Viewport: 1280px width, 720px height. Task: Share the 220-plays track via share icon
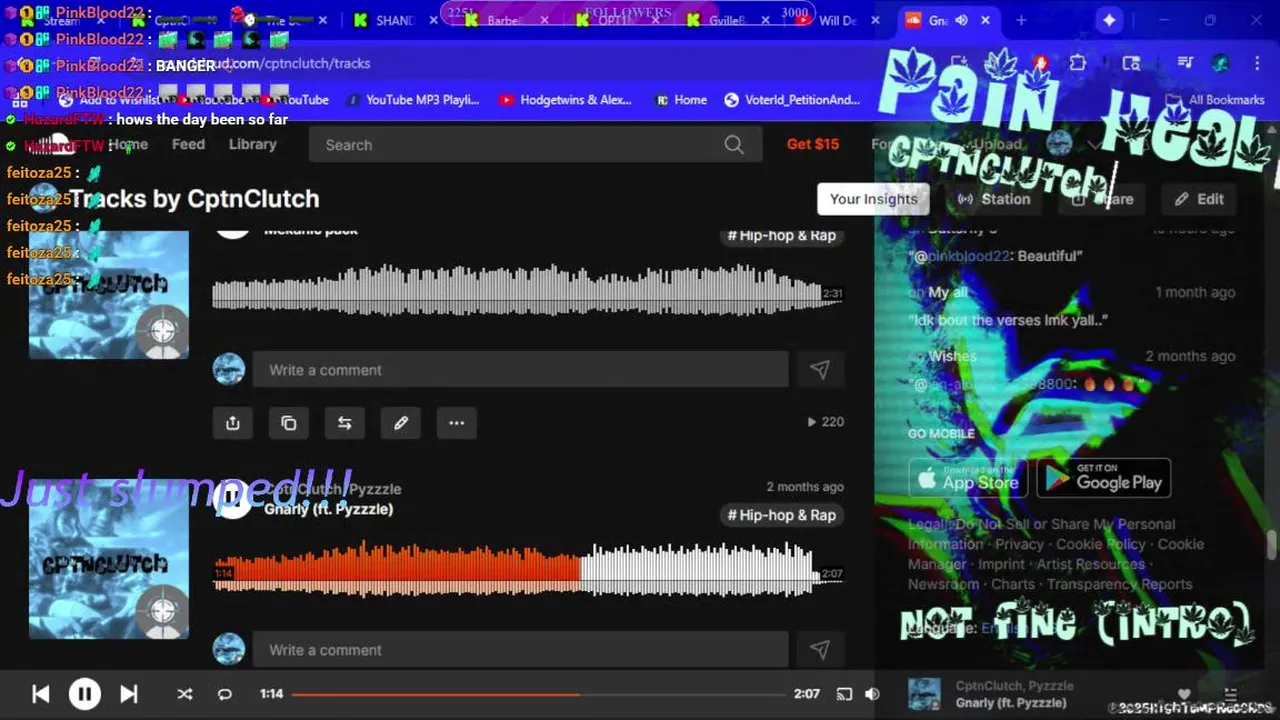(x=233, y=423)
